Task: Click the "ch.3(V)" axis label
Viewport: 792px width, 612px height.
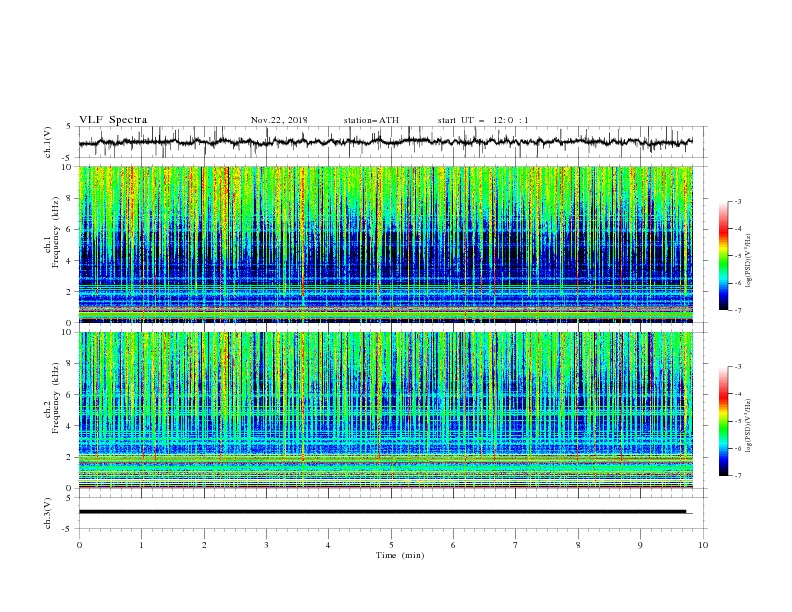Action: tap(48, 513)
